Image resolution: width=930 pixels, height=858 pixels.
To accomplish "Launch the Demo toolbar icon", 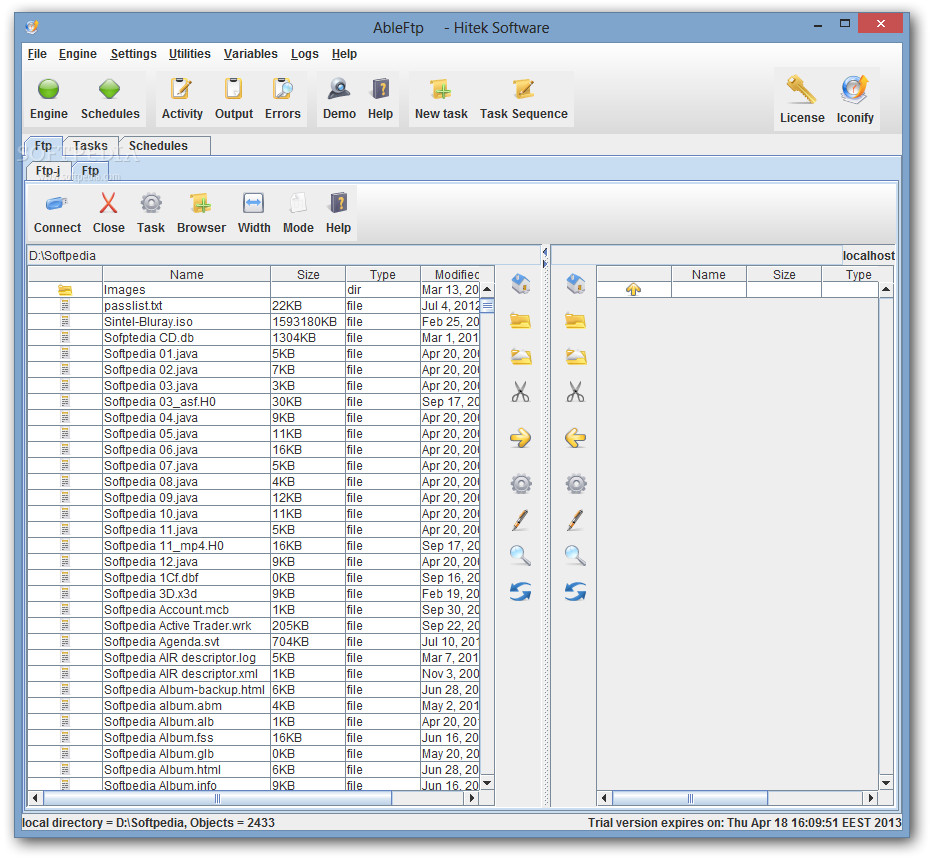I will [x=339, y=90].
